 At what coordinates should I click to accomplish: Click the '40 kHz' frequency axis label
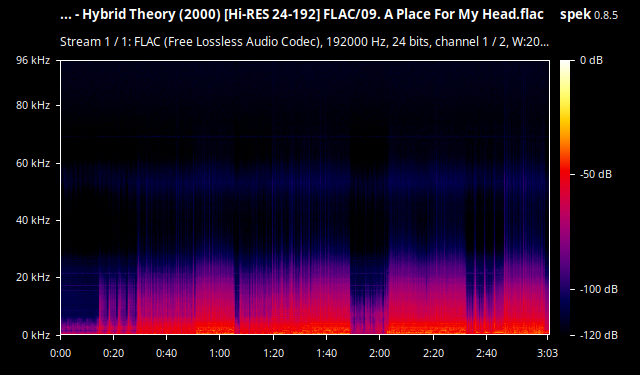(x=33, y=220)
